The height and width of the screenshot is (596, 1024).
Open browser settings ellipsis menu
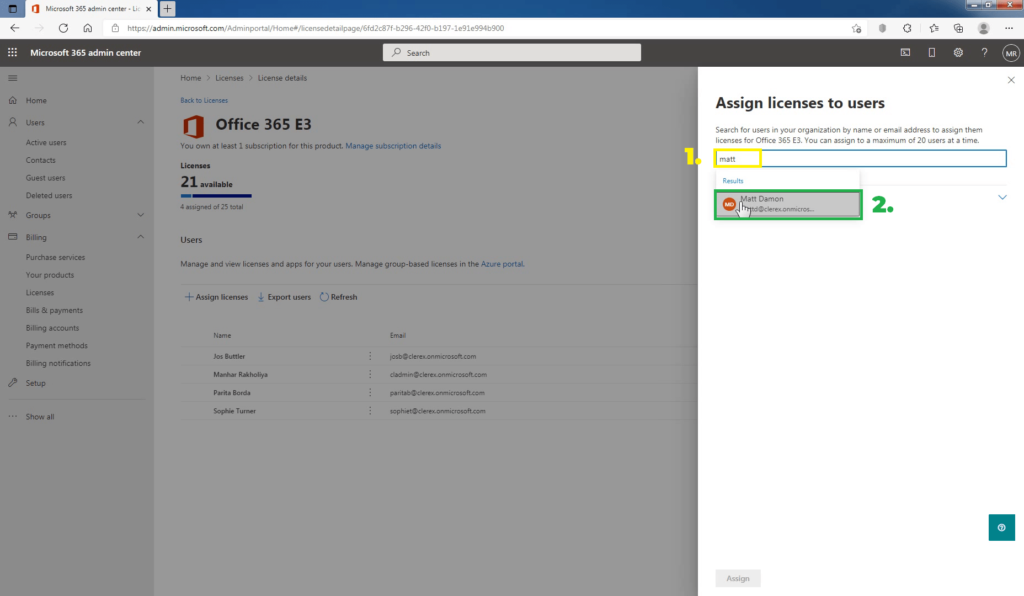pyautogui.click(x=1009, y=28)
